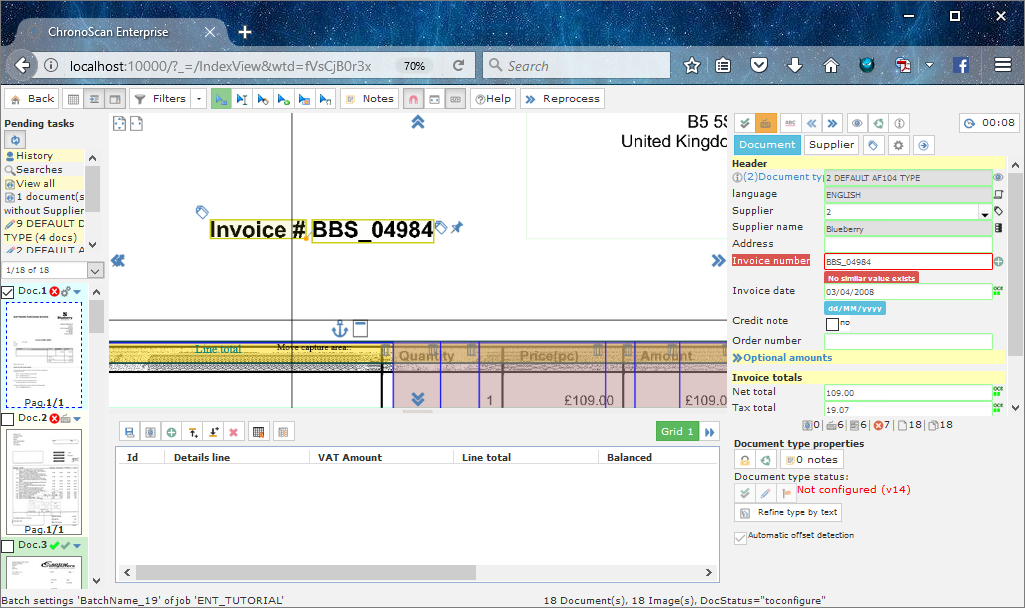This screenshot has width=1025, height=608.
Task: Switch to the Document tab
Action: click(x=767, y=145)
